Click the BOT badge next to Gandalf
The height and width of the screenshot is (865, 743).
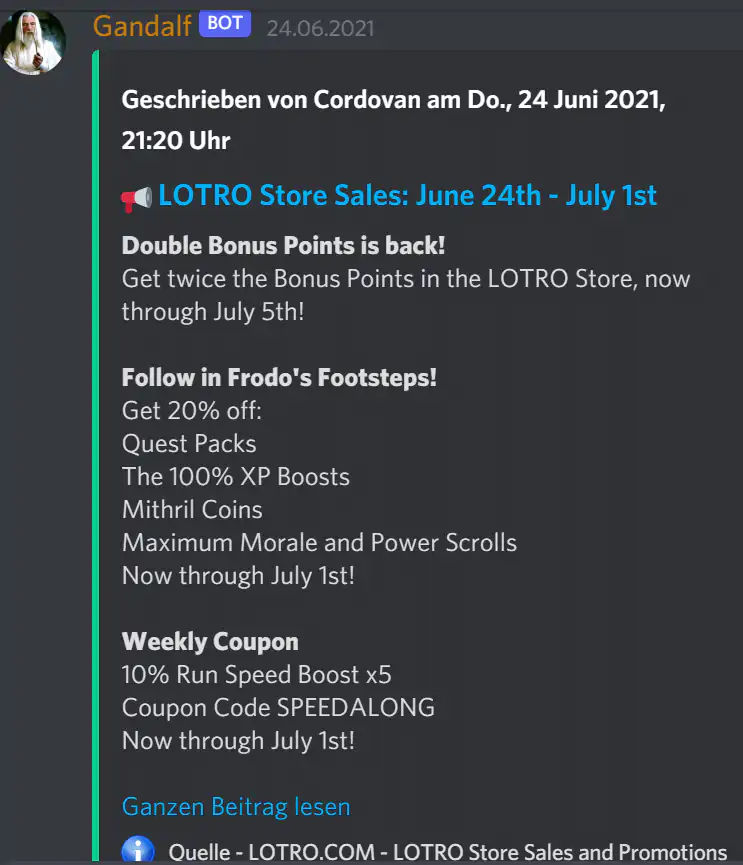pyautogui.click(x=225, y=24)
